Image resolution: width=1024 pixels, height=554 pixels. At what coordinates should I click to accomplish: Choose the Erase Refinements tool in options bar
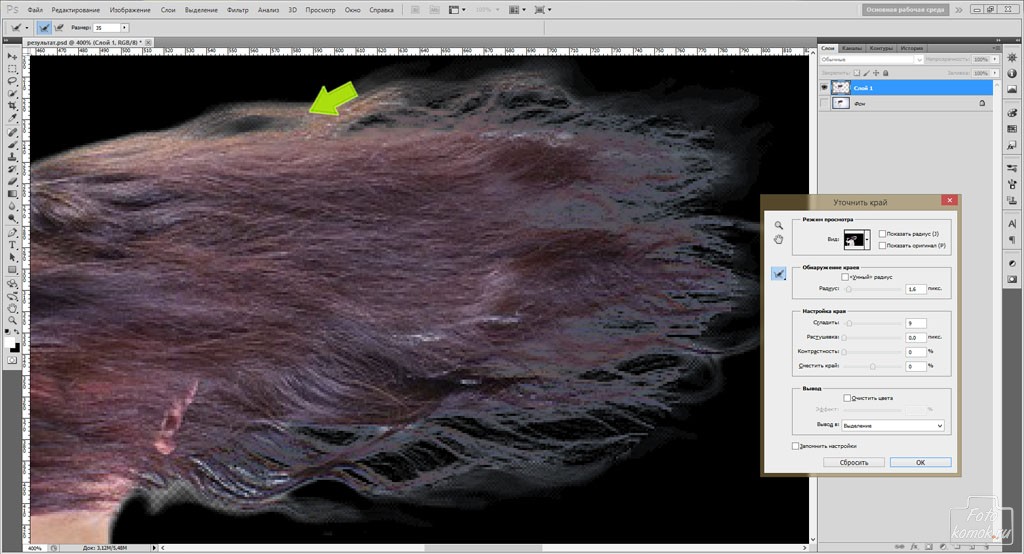coord(59,27)
